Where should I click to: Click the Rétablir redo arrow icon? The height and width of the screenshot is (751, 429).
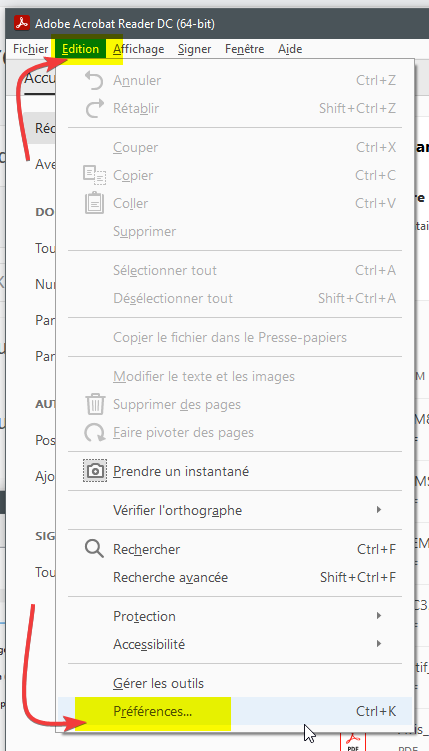95,108
